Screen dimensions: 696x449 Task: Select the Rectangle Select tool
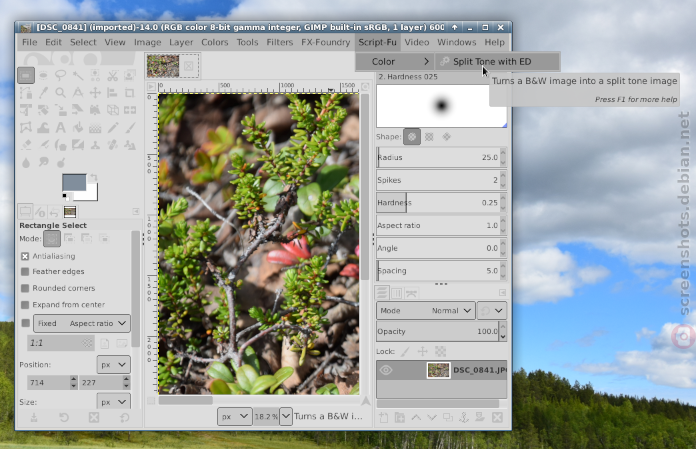[x=26, y=75]
